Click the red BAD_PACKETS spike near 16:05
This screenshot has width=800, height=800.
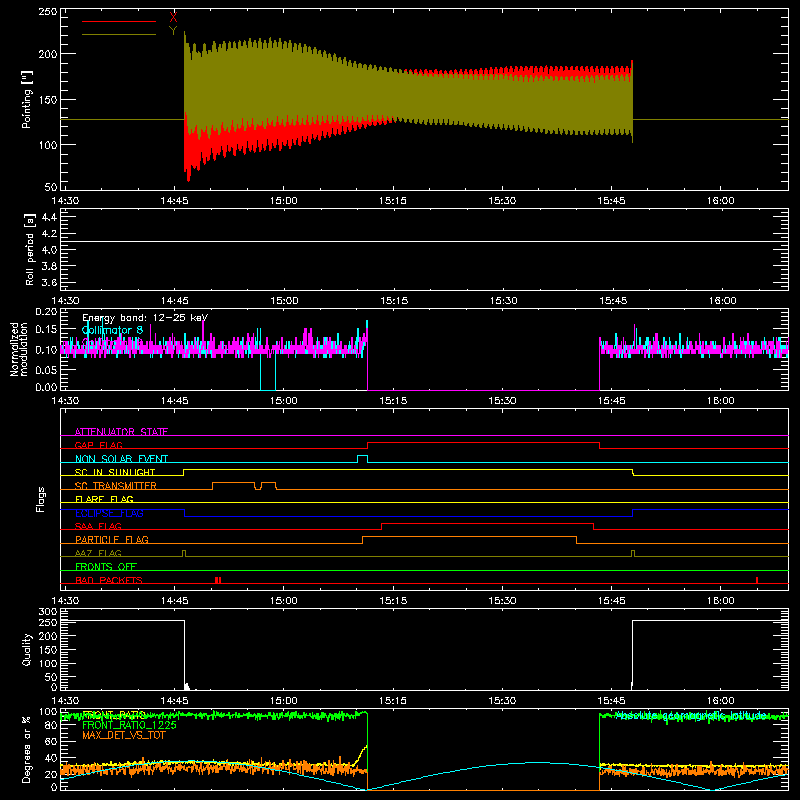[x=757, y=580]
